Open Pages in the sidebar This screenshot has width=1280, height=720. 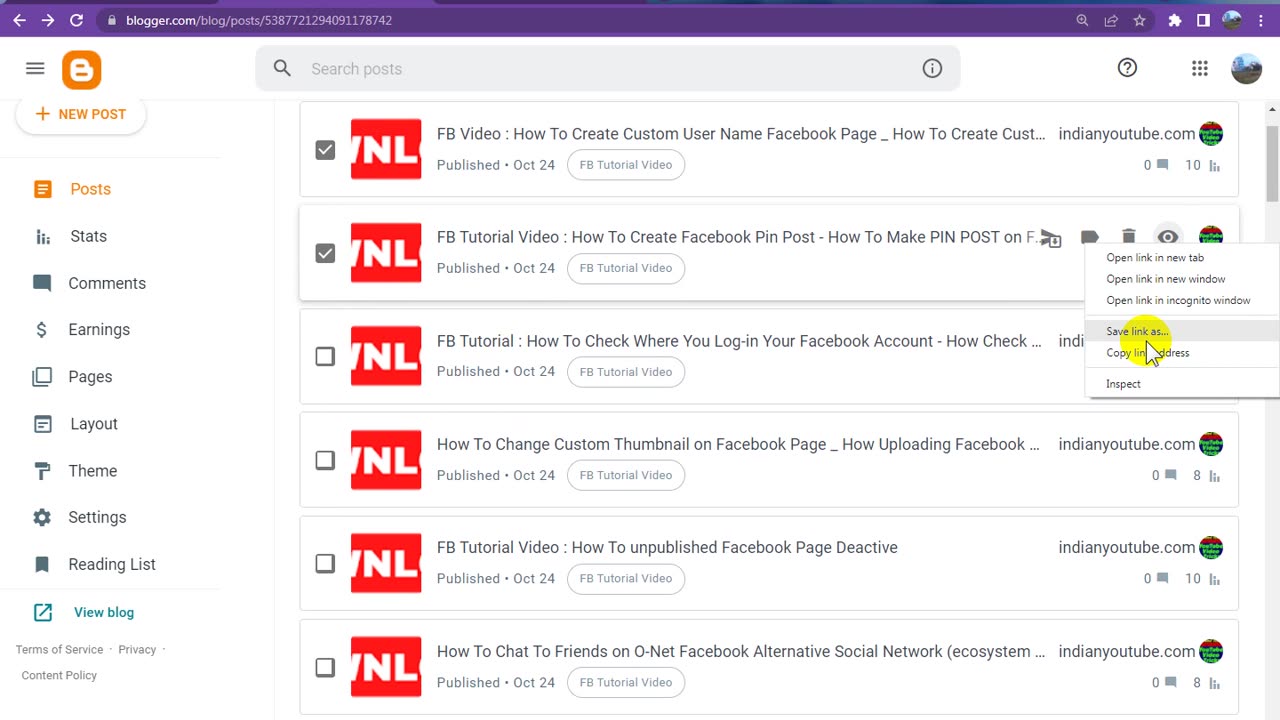click(90, 377)
